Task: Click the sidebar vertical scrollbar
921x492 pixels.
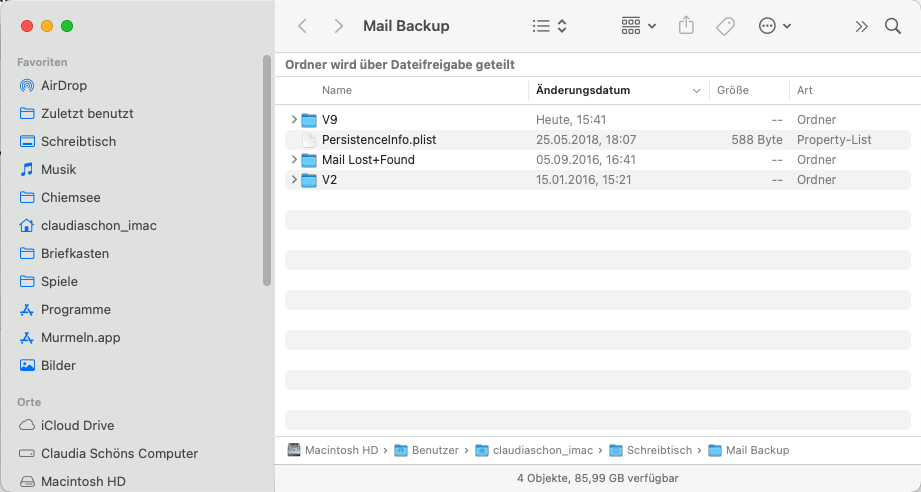Action: pyautogui.click(x=267, y=170)
